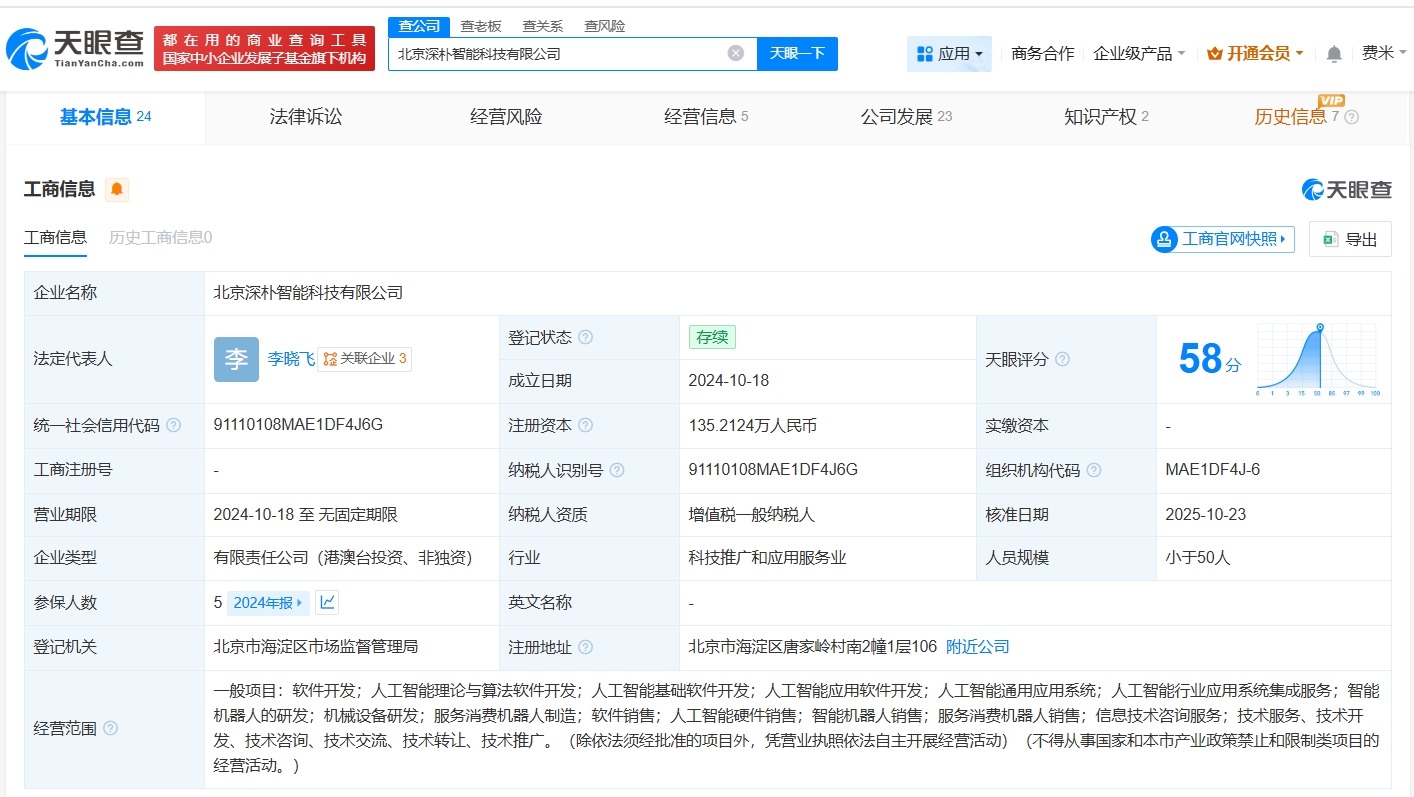Clear search box using the X icon
Screen dimensions: 1414x797
point(735,53)
